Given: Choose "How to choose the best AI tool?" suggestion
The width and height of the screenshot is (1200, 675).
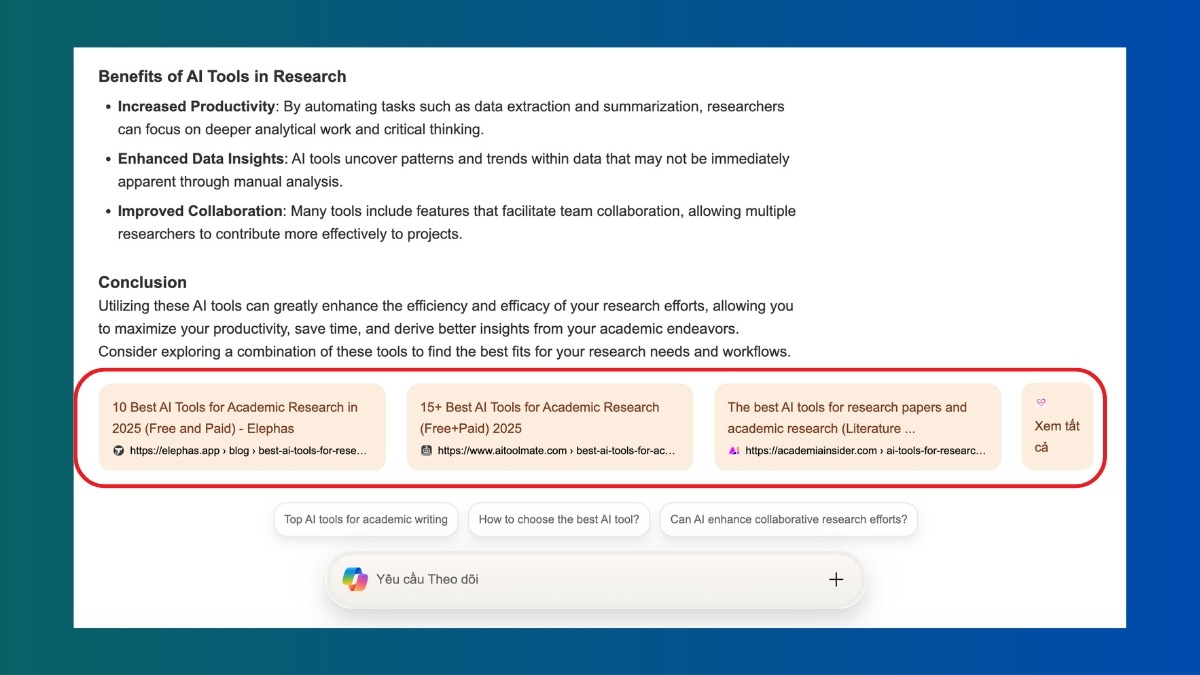Looking at the screenshot, I should pyautogui.click(x=559, y=519).
